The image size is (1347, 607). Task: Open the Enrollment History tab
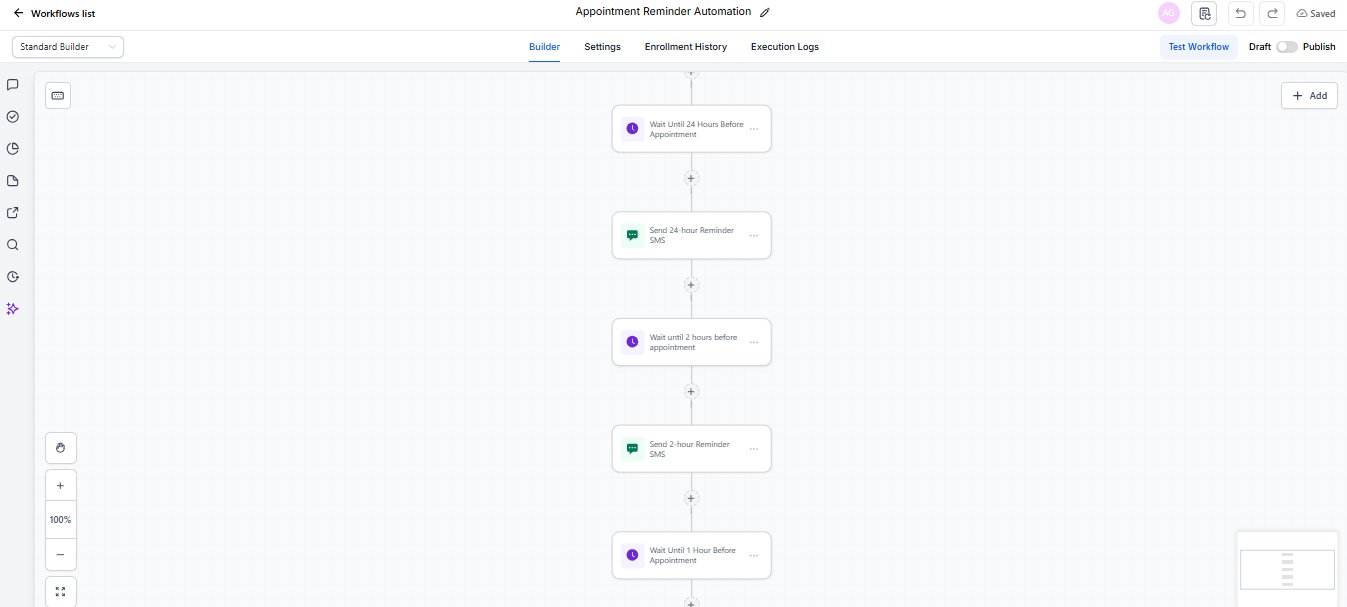pyautogui.click(x=685, y=47)
